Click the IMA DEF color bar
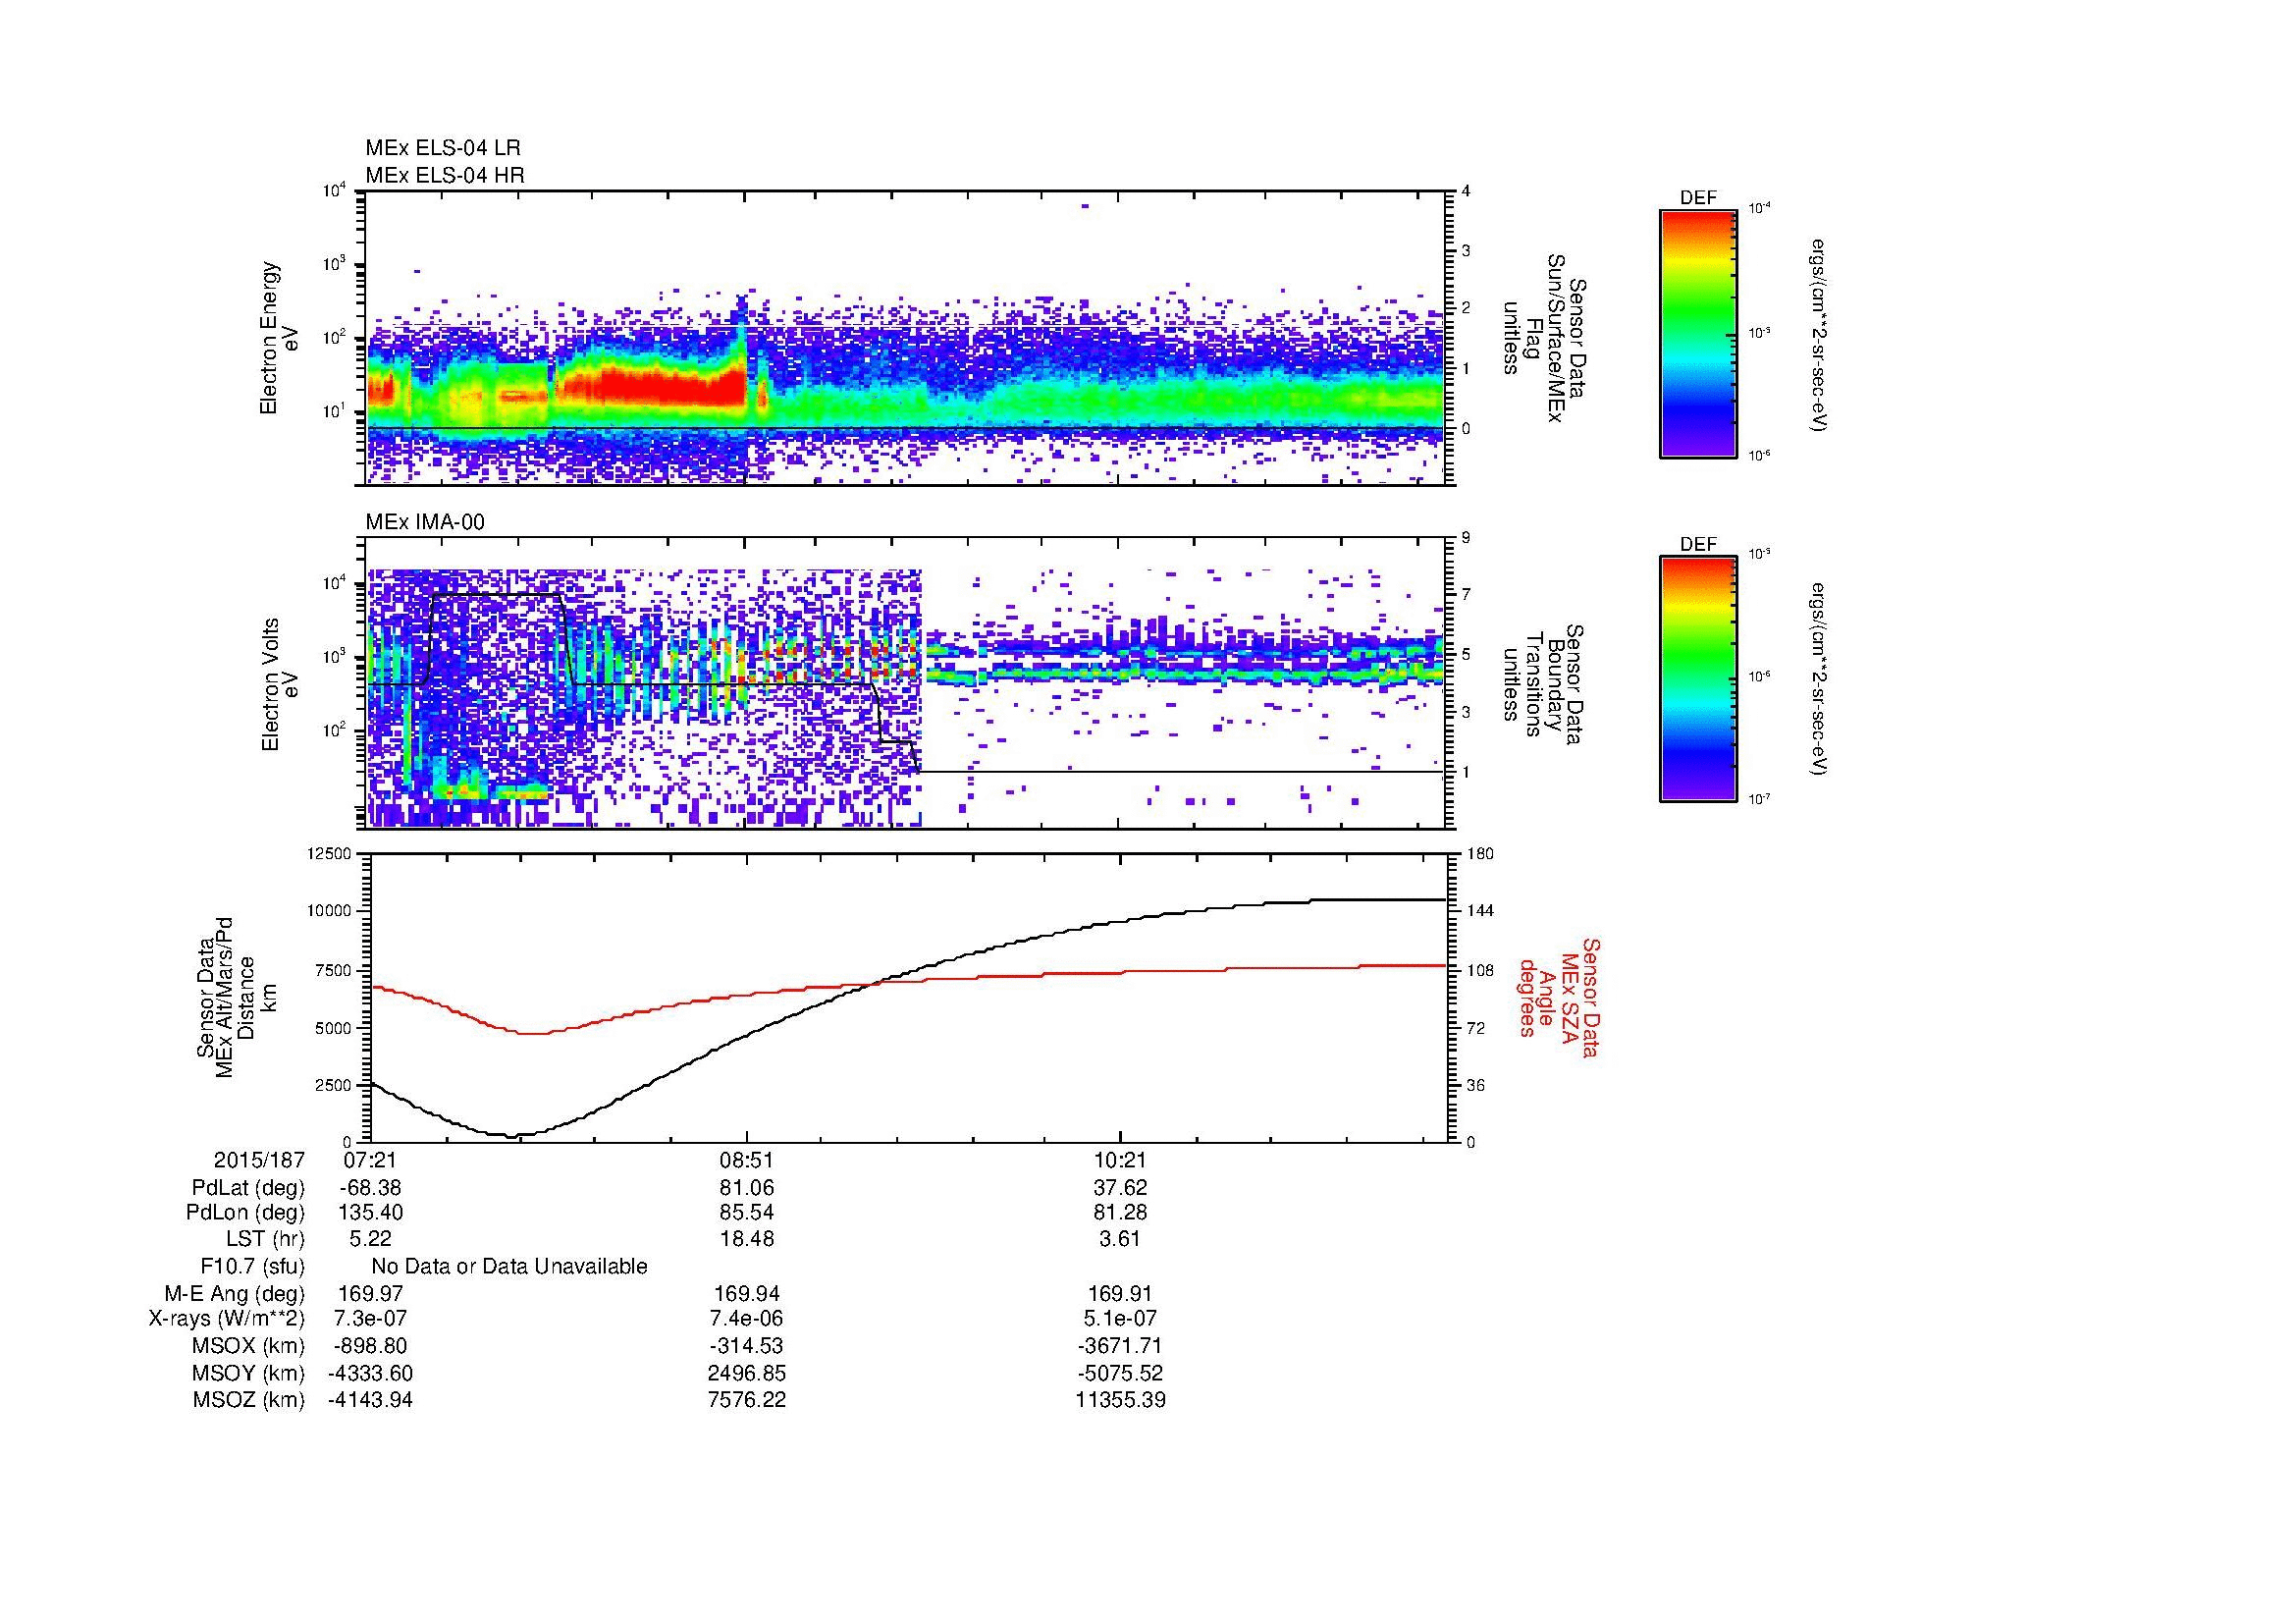This screenshot has height=1623, width=2296. [x=1698, y=679]
